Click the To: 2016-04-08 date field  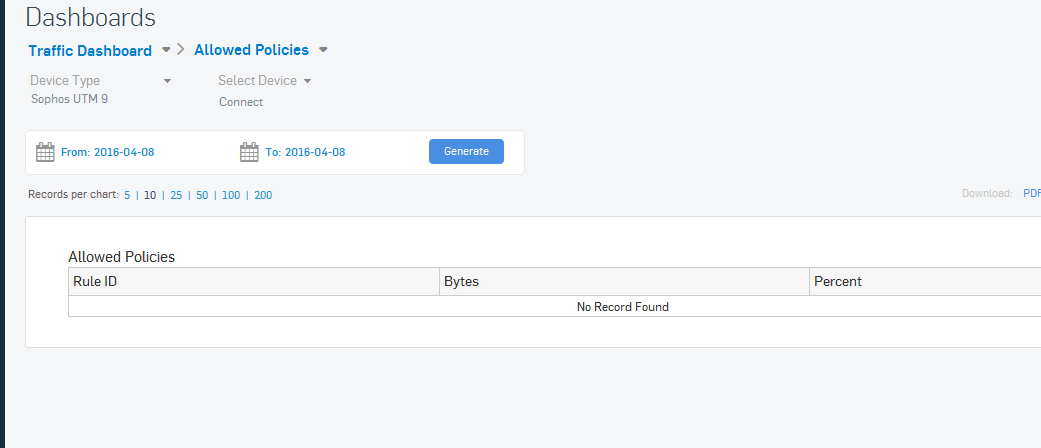[305, 153]
